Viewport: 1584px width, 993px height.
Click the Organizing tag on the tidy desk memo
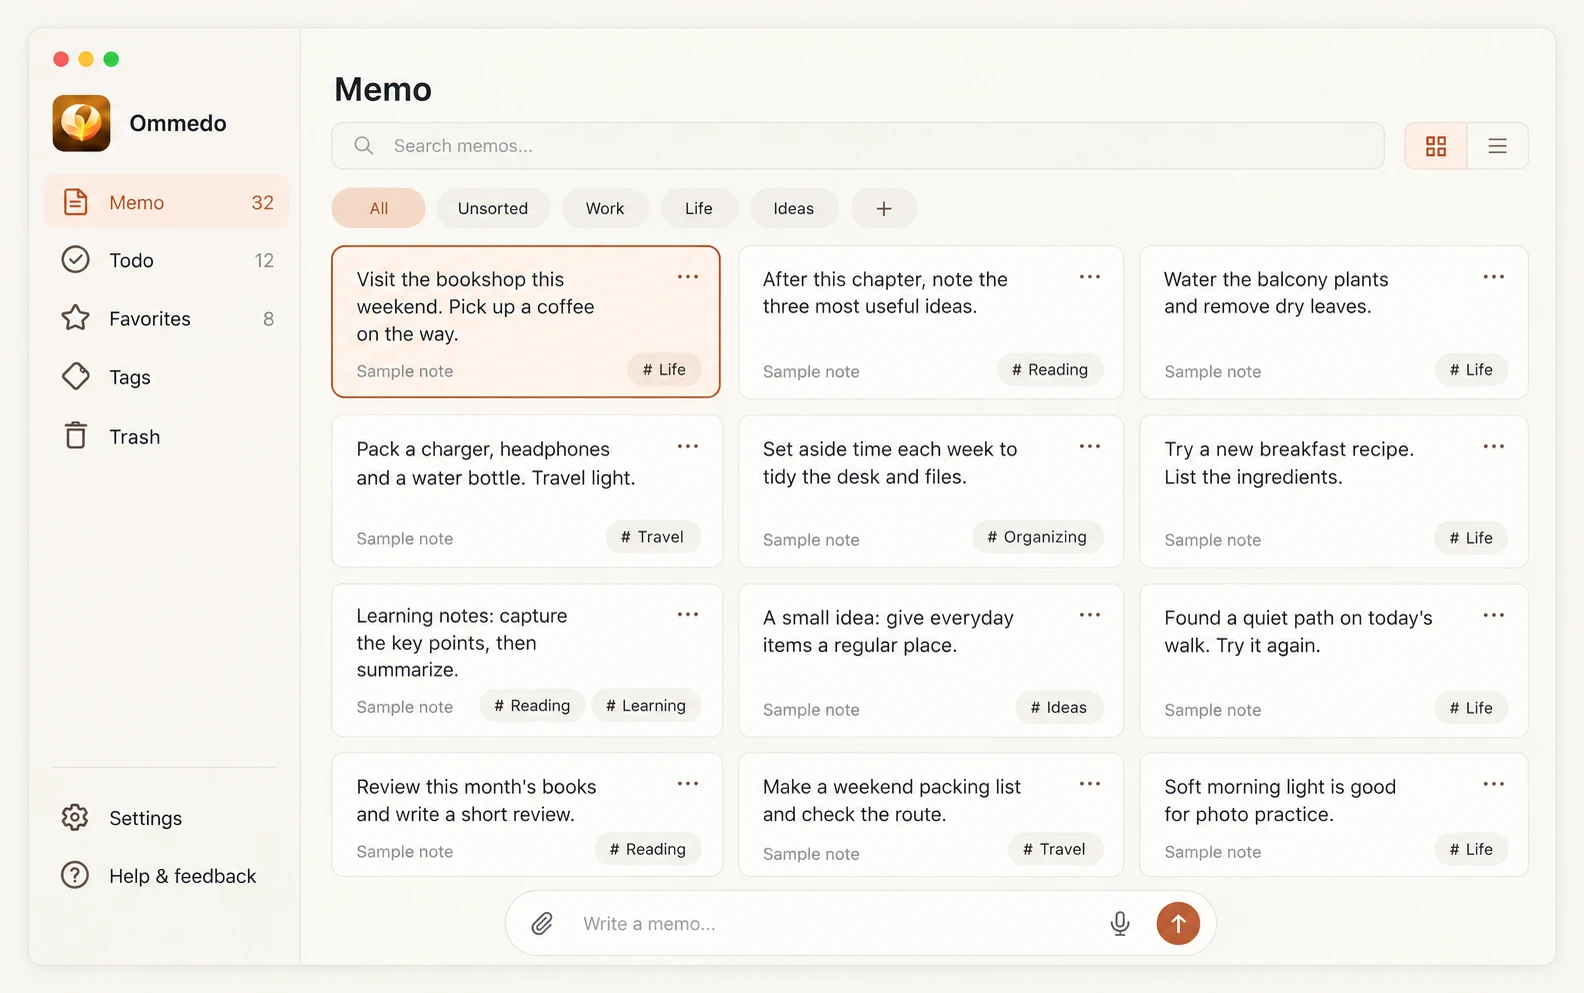(x=1037, y=537)
